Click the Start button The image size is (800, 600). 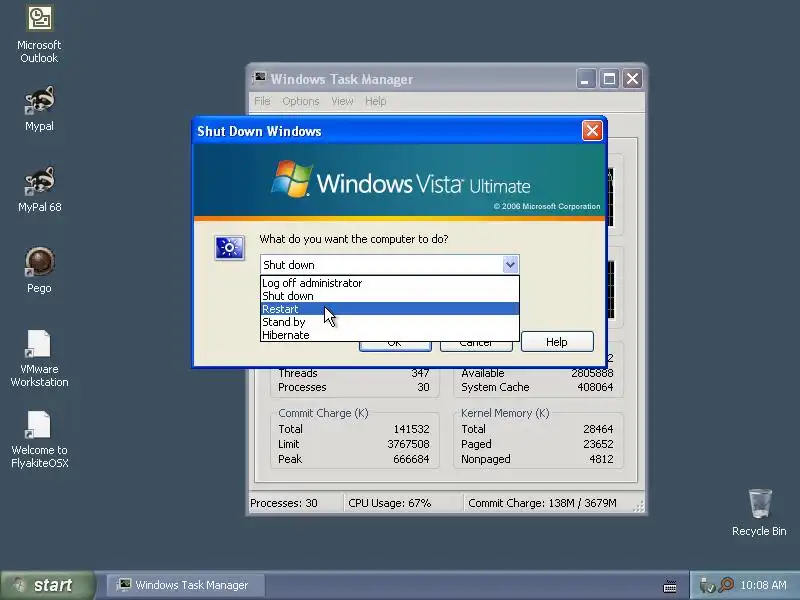(x=48, y=585)
